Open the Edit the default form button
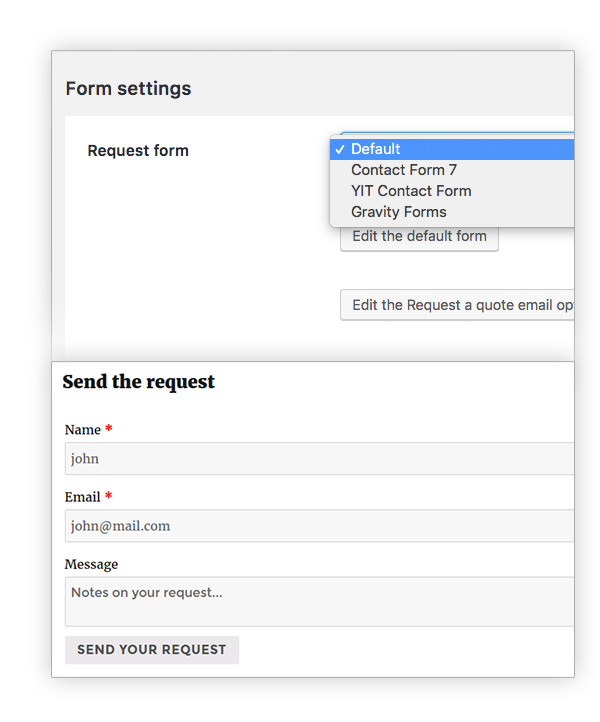This screenshot has height=722, width=600. (x=419, y=237)
